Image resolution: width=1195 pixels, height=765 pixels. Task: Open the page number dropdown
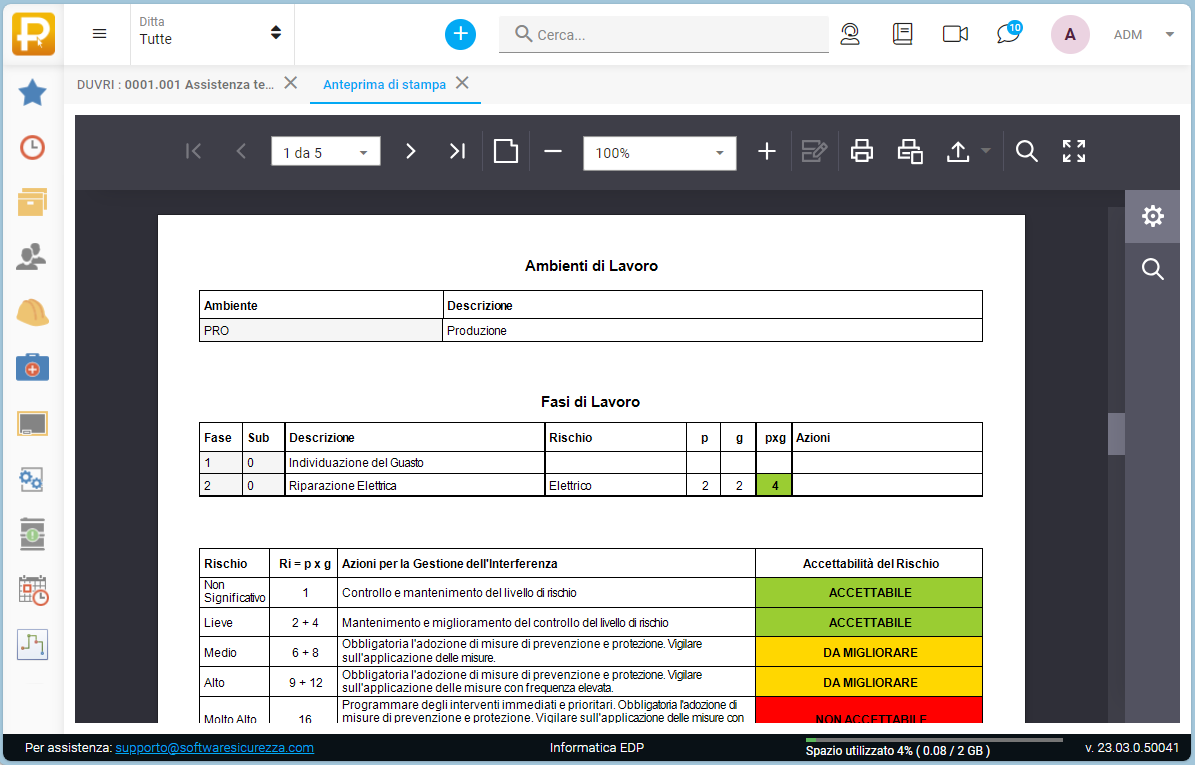[325, 153]
